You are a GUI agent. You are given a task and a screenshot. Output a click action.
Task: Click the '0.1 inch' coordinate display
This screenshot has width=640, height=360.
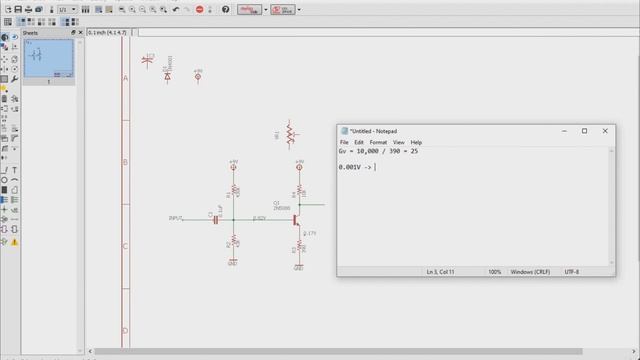(x=107, y=32)
